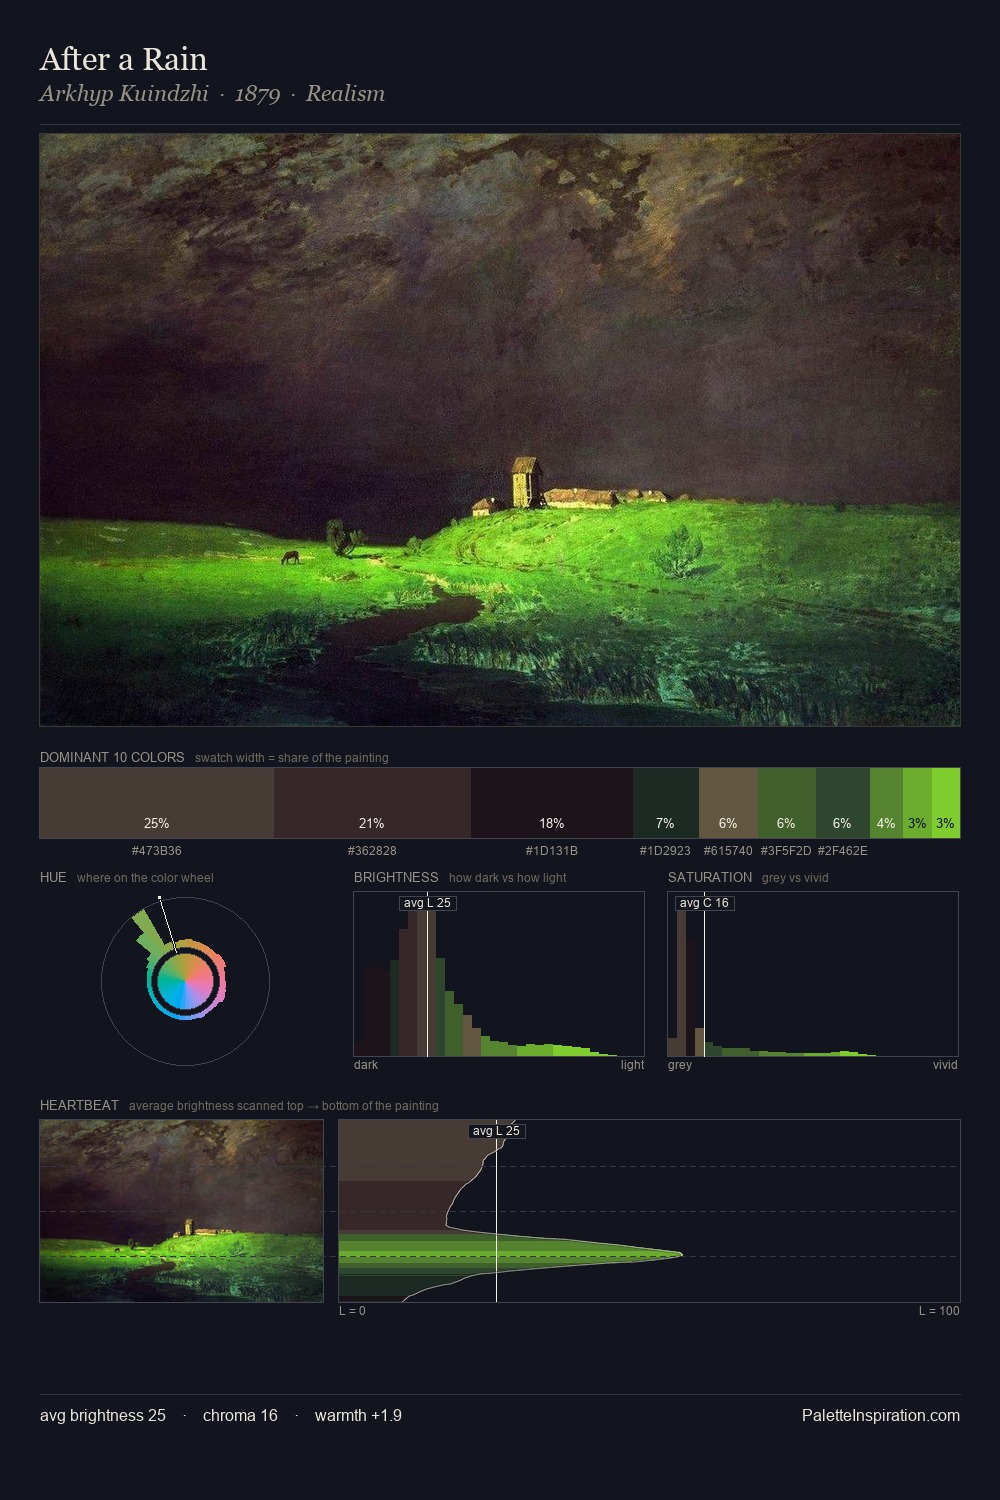Click the 7% dark green swatch
The image size is (1000, 1500).
[666, 803]
